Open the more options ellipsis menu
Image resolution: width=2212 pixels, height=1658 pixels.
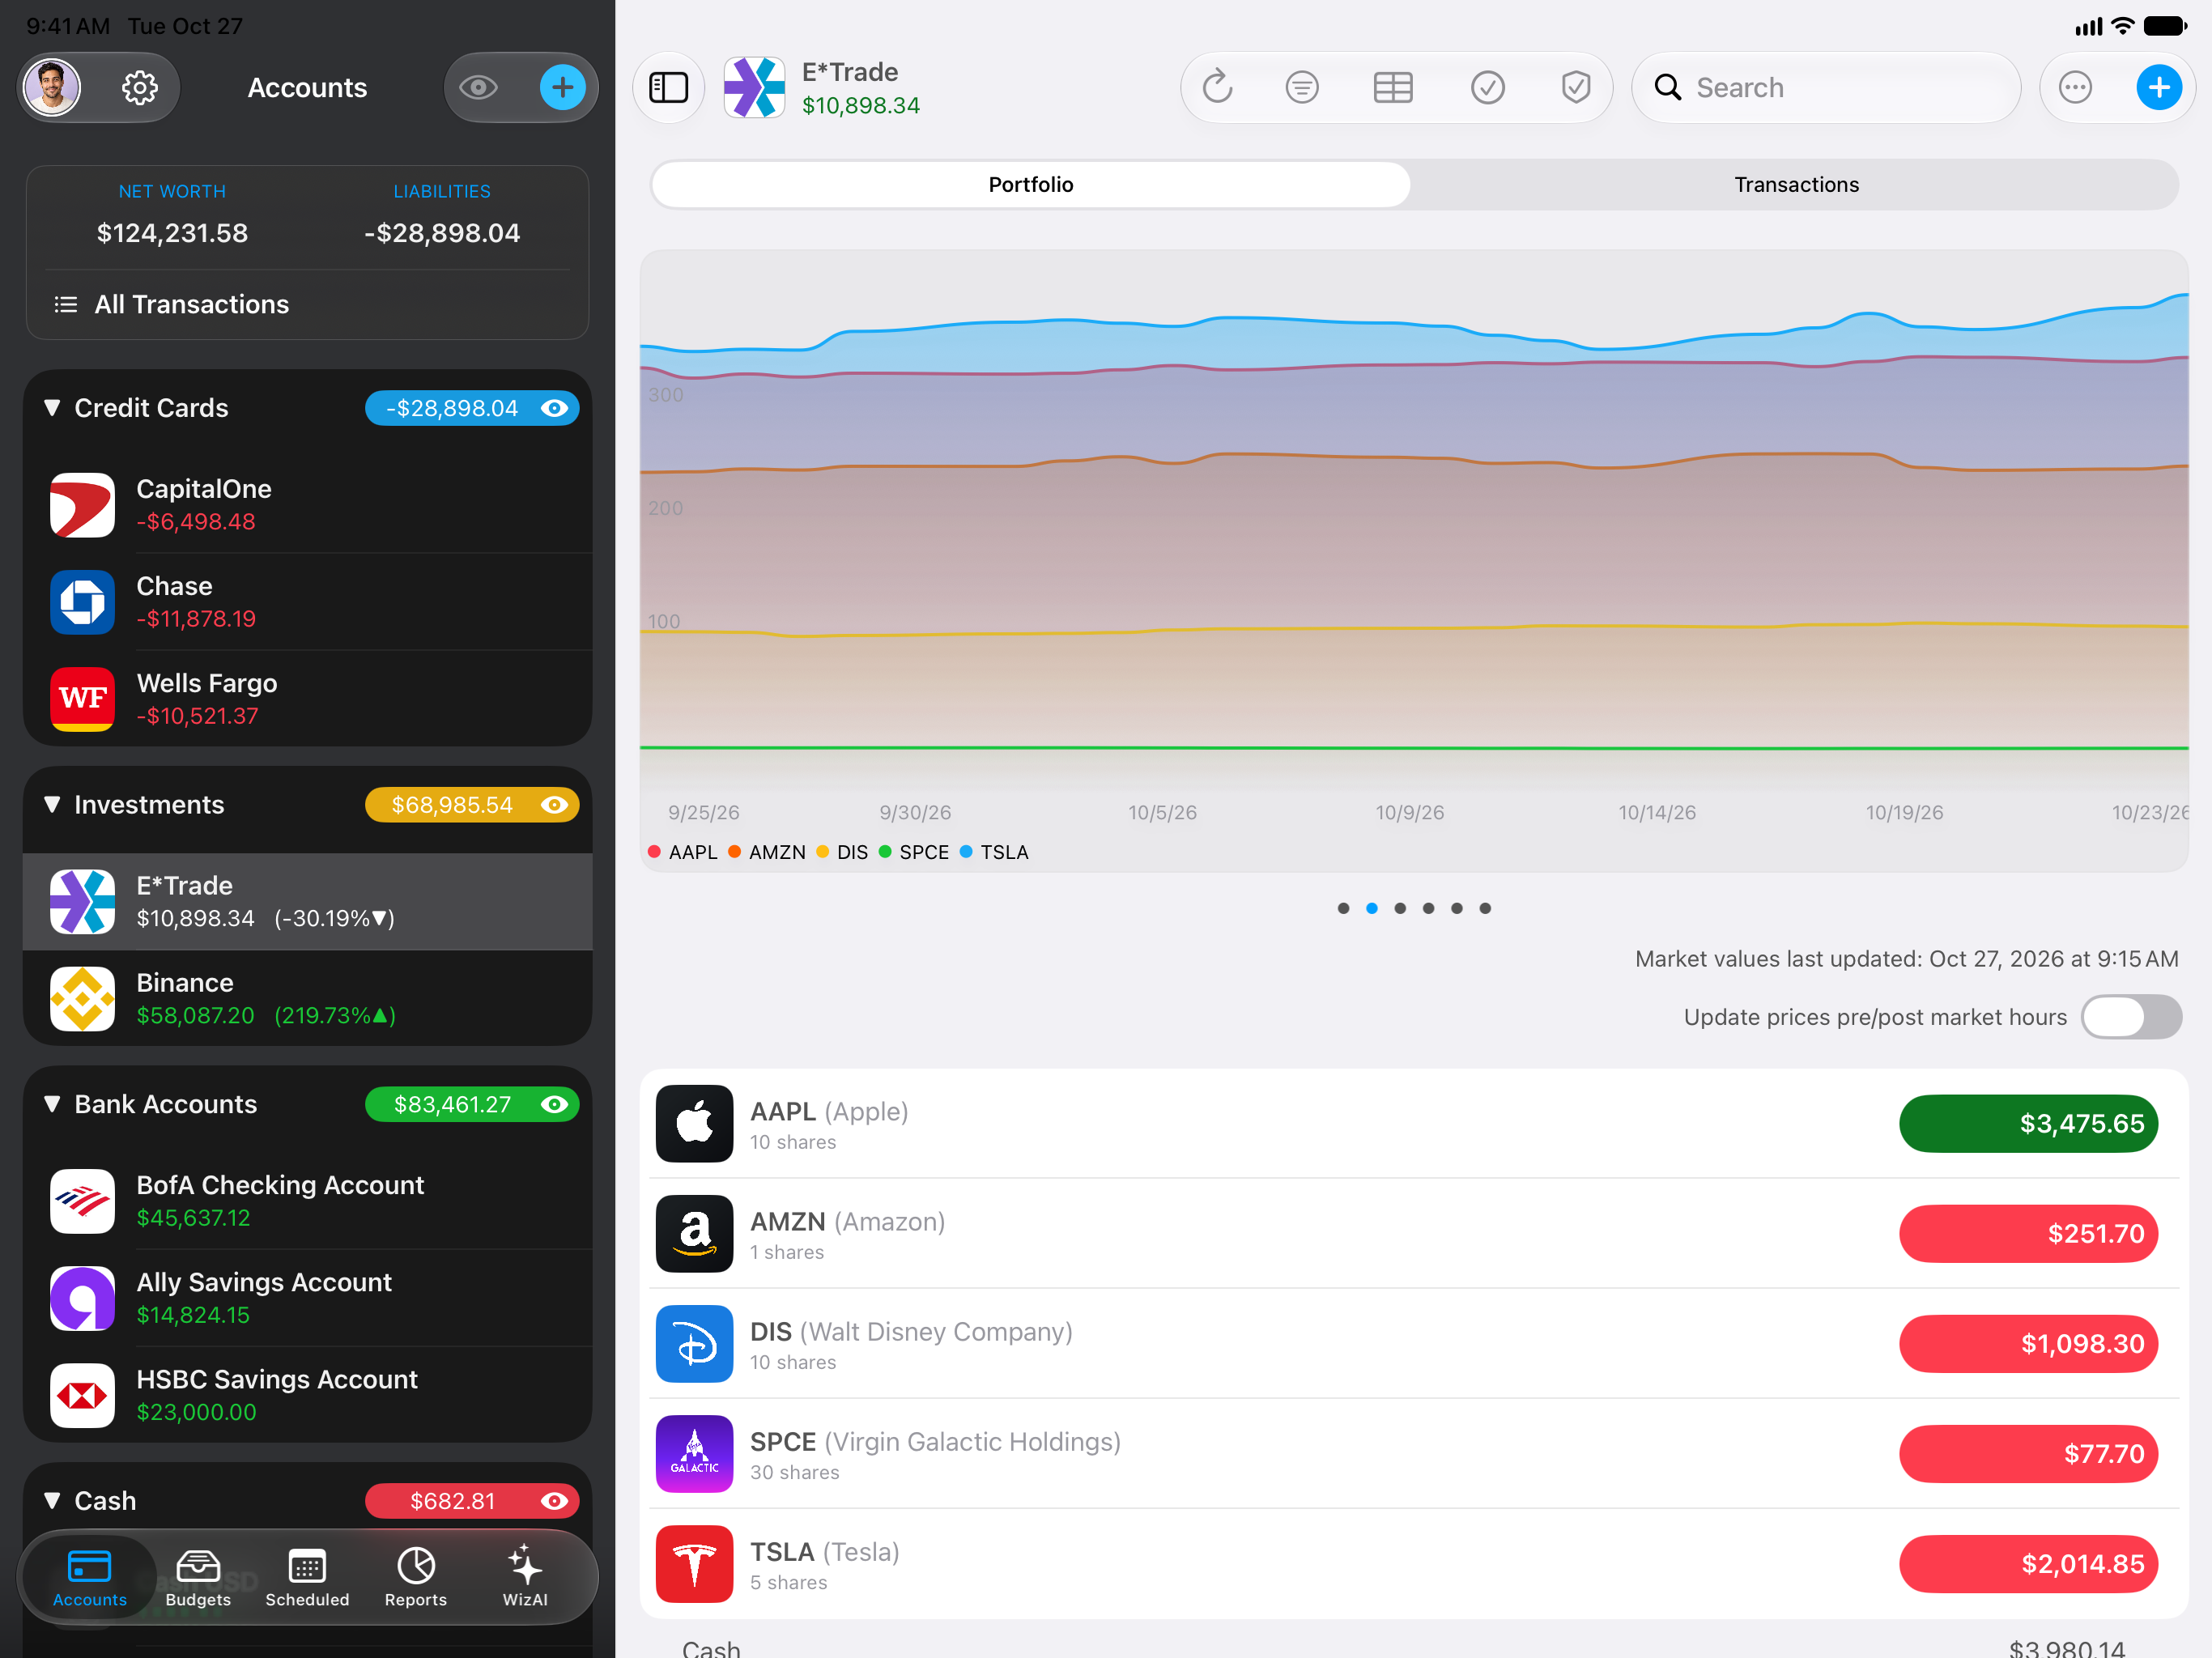[2076, 88]
